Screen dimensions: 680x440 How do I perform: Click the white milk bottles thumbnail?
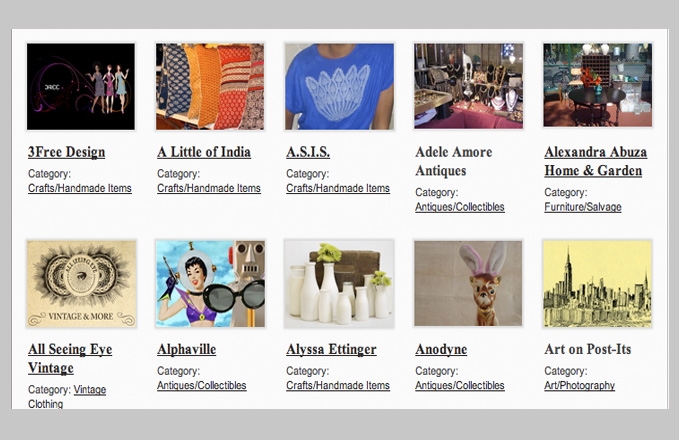tap(339, 284)
